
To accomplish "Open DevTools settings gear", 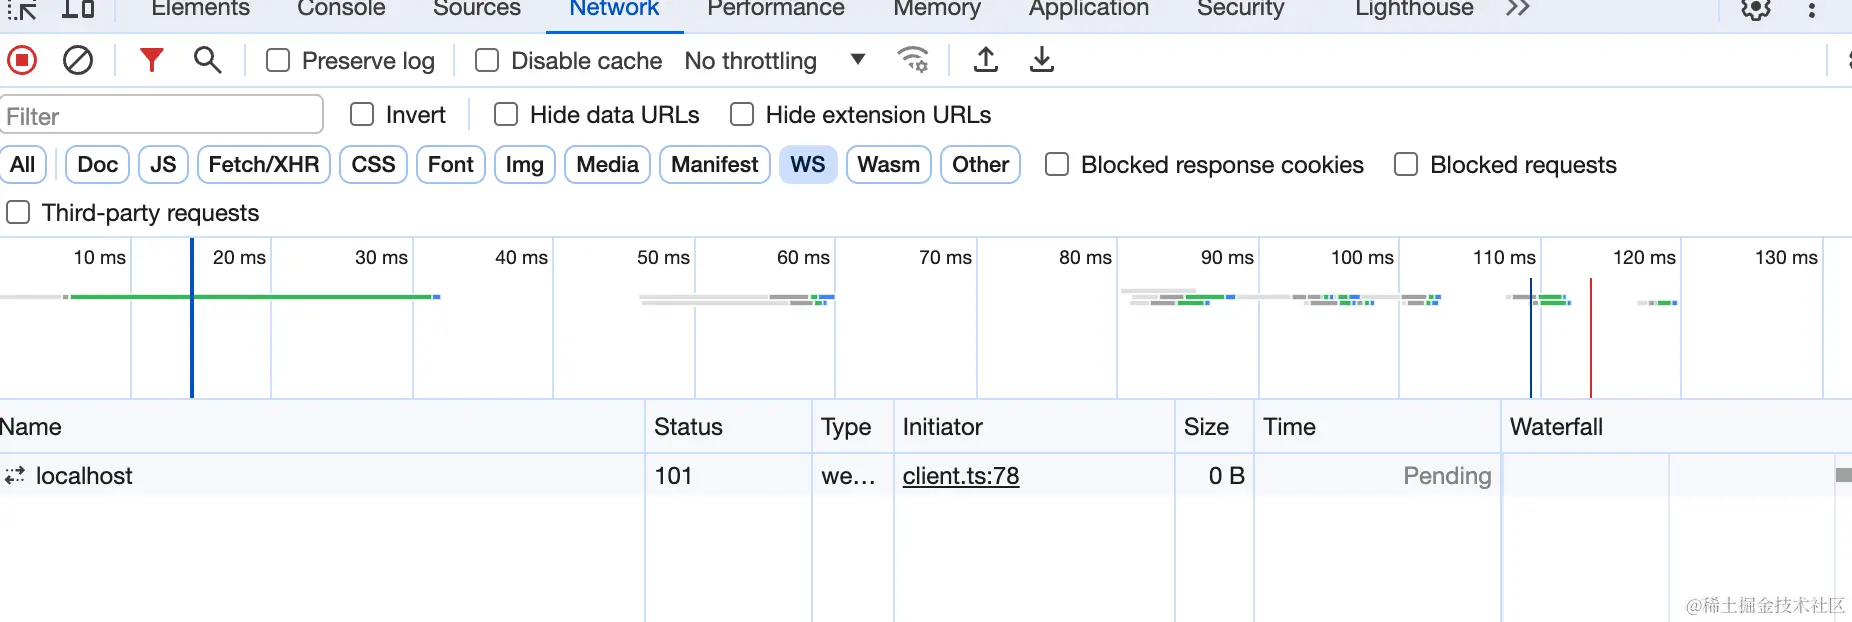I will click(x=1756, y=10).
